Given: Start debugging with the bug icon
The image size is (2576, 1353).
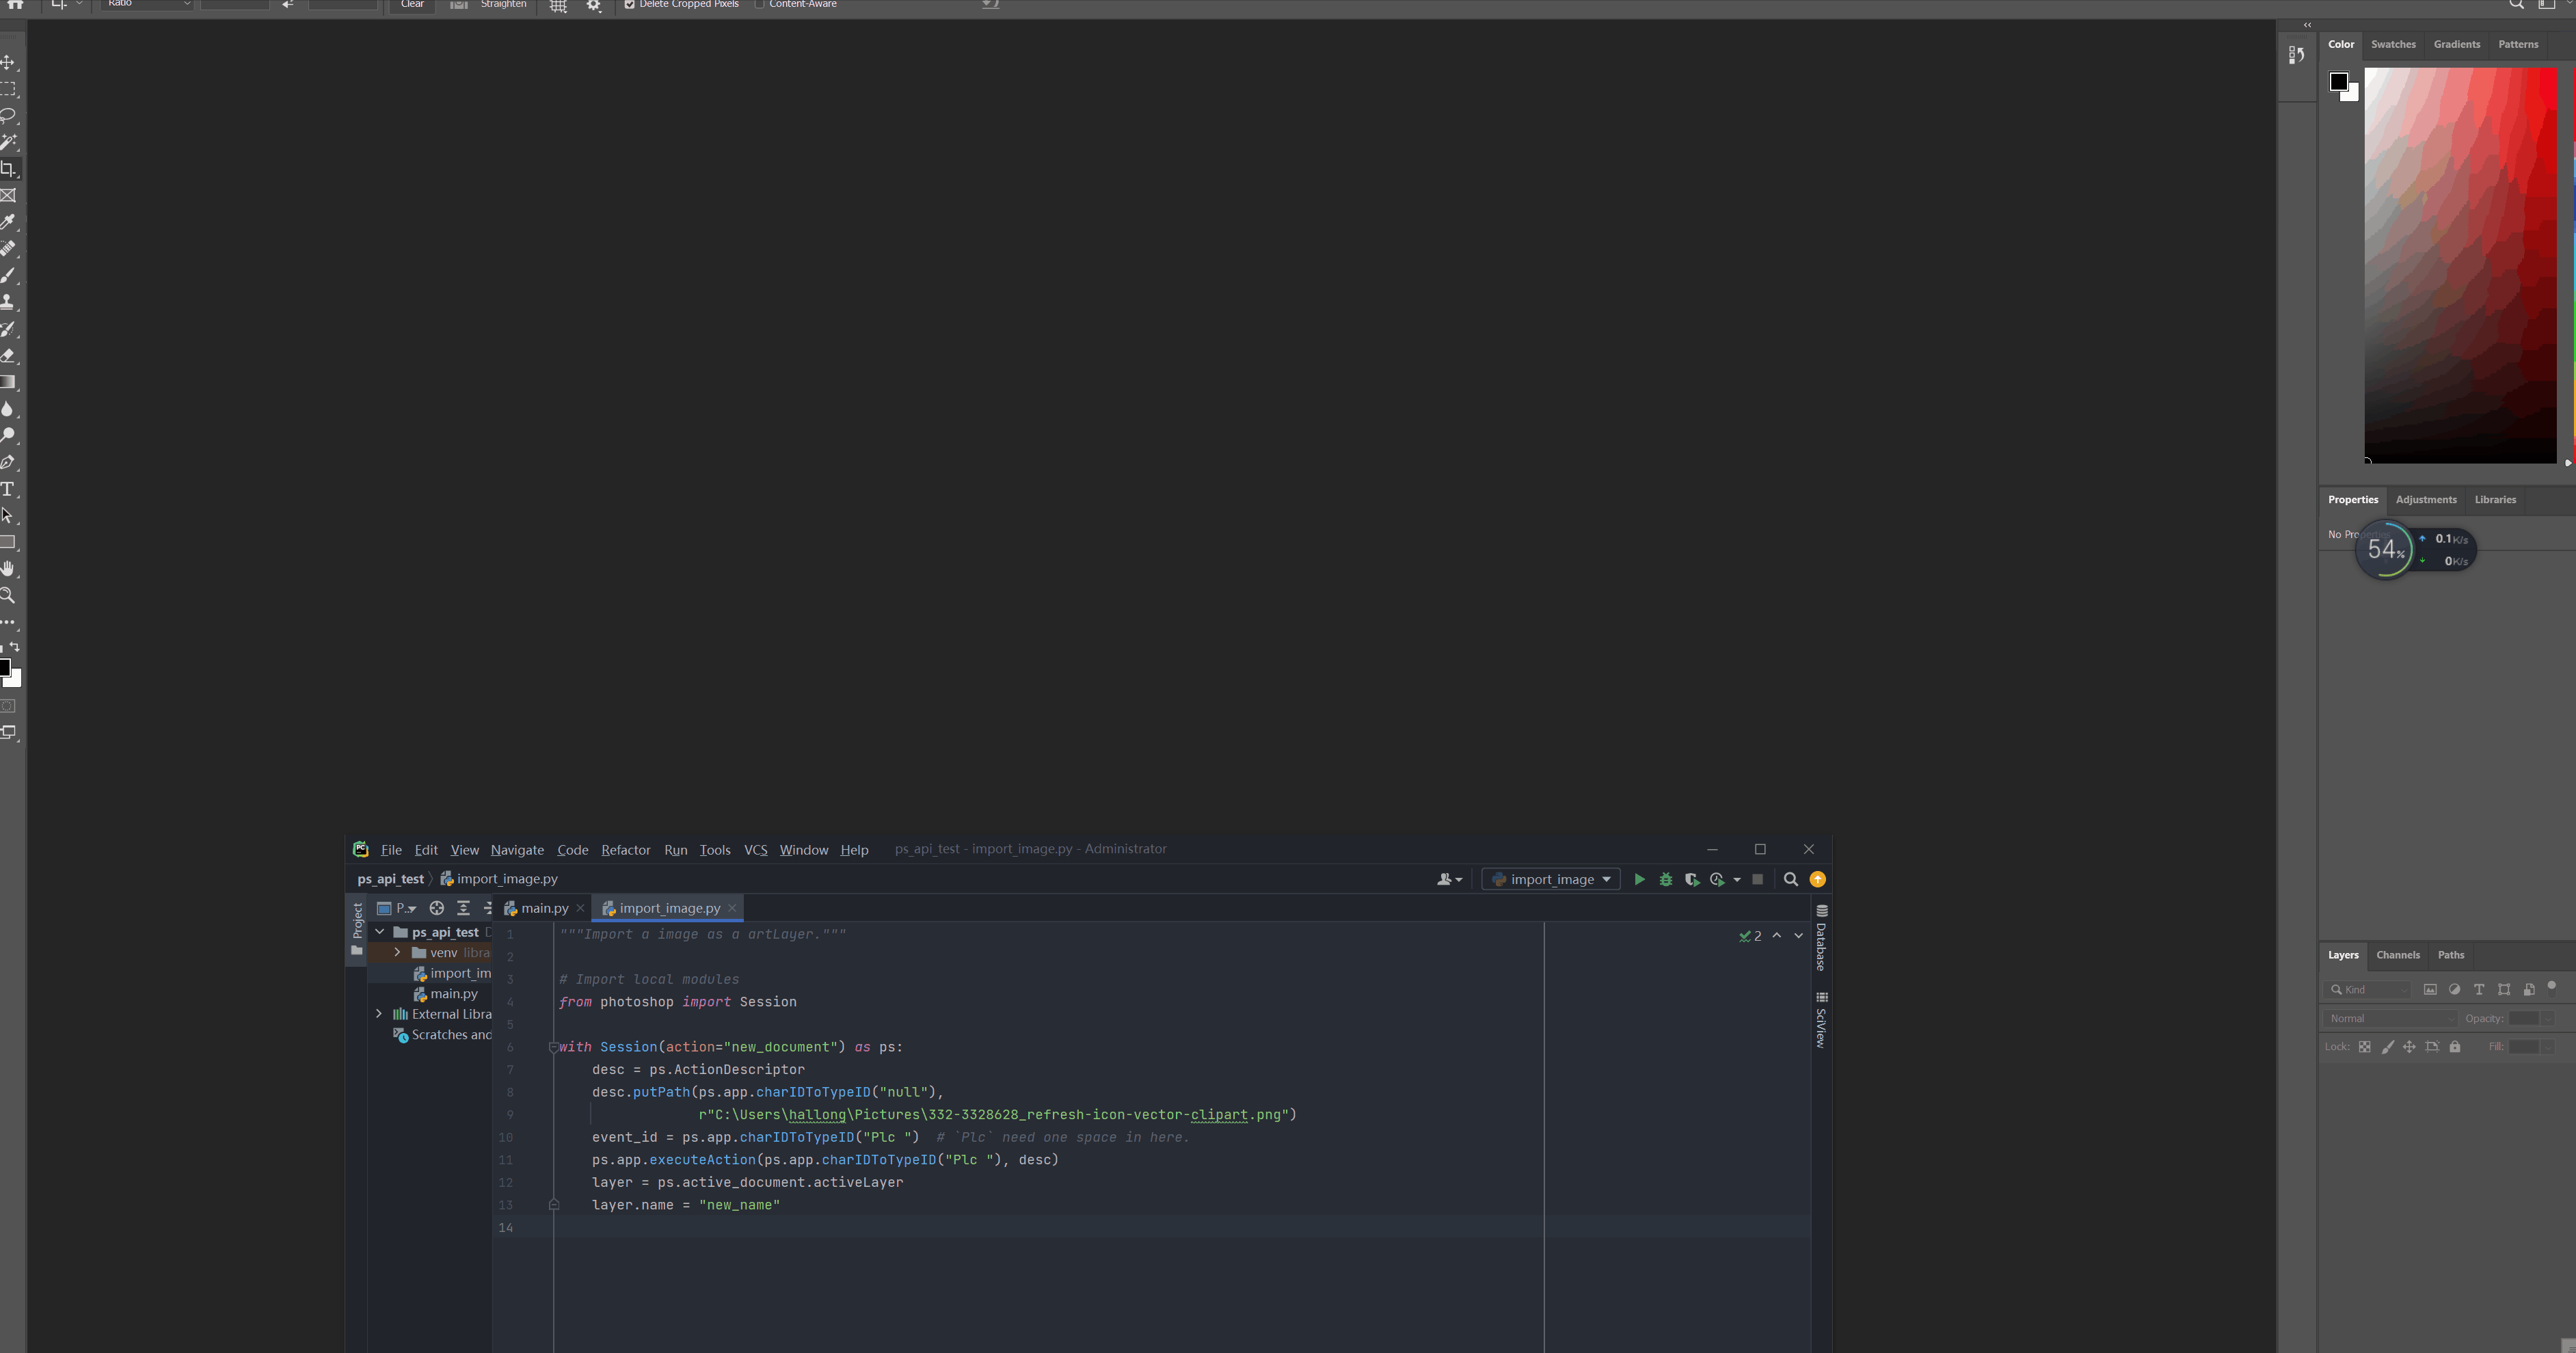Looking at the screenshot, I should (1665, 880).
